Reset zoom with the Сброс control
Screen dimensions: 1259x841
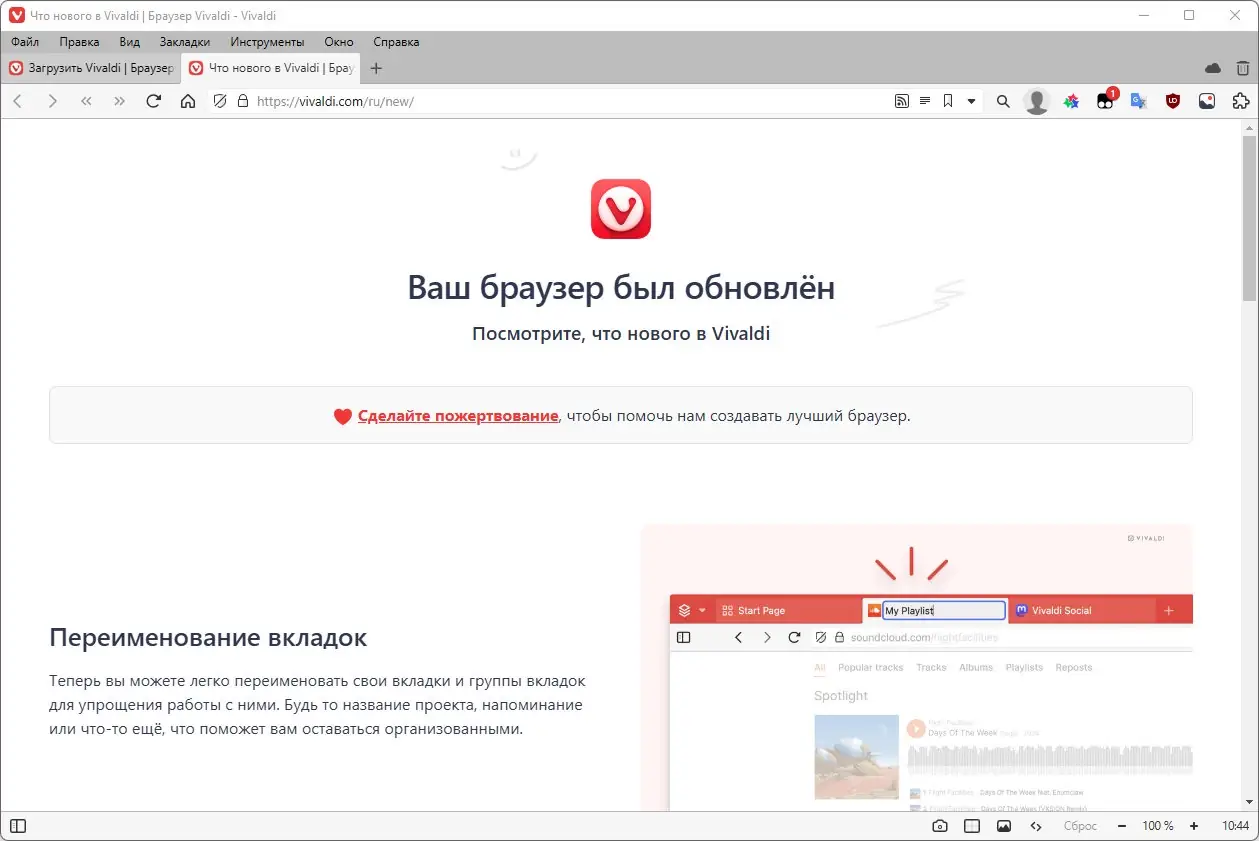[x=1080, y=825]
